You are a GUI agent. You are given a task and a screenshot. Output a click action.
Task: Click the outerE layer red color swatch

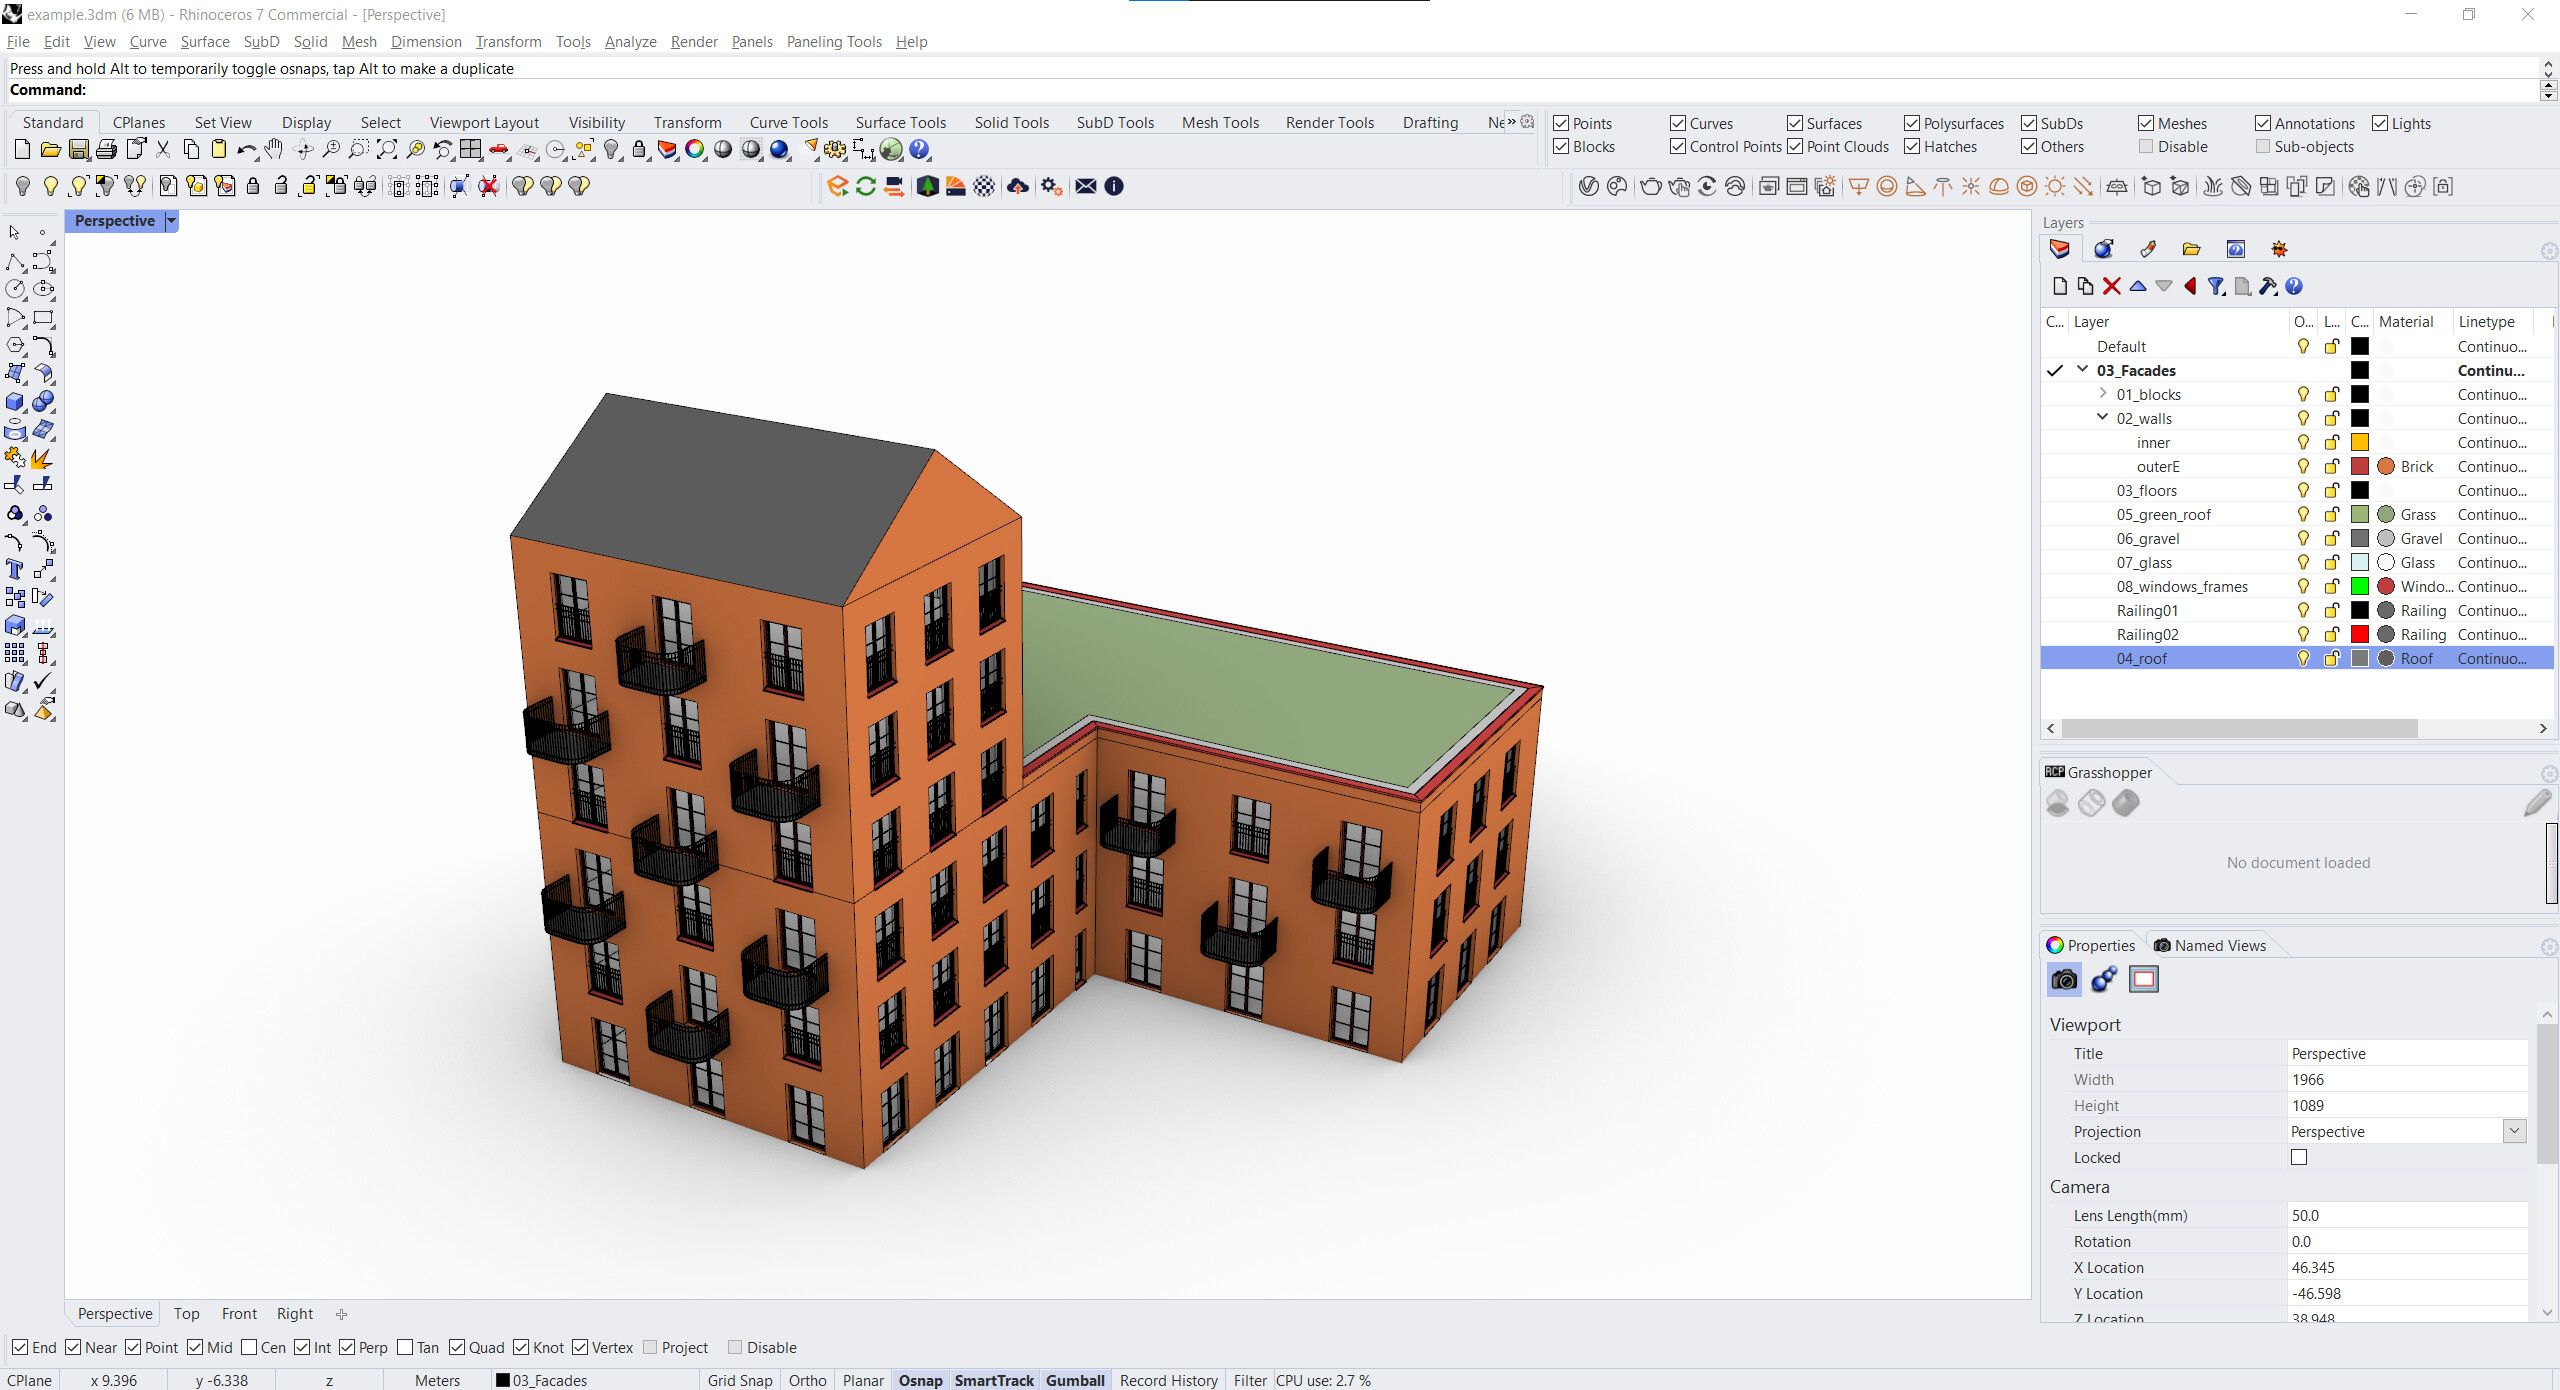[2359, 466]
